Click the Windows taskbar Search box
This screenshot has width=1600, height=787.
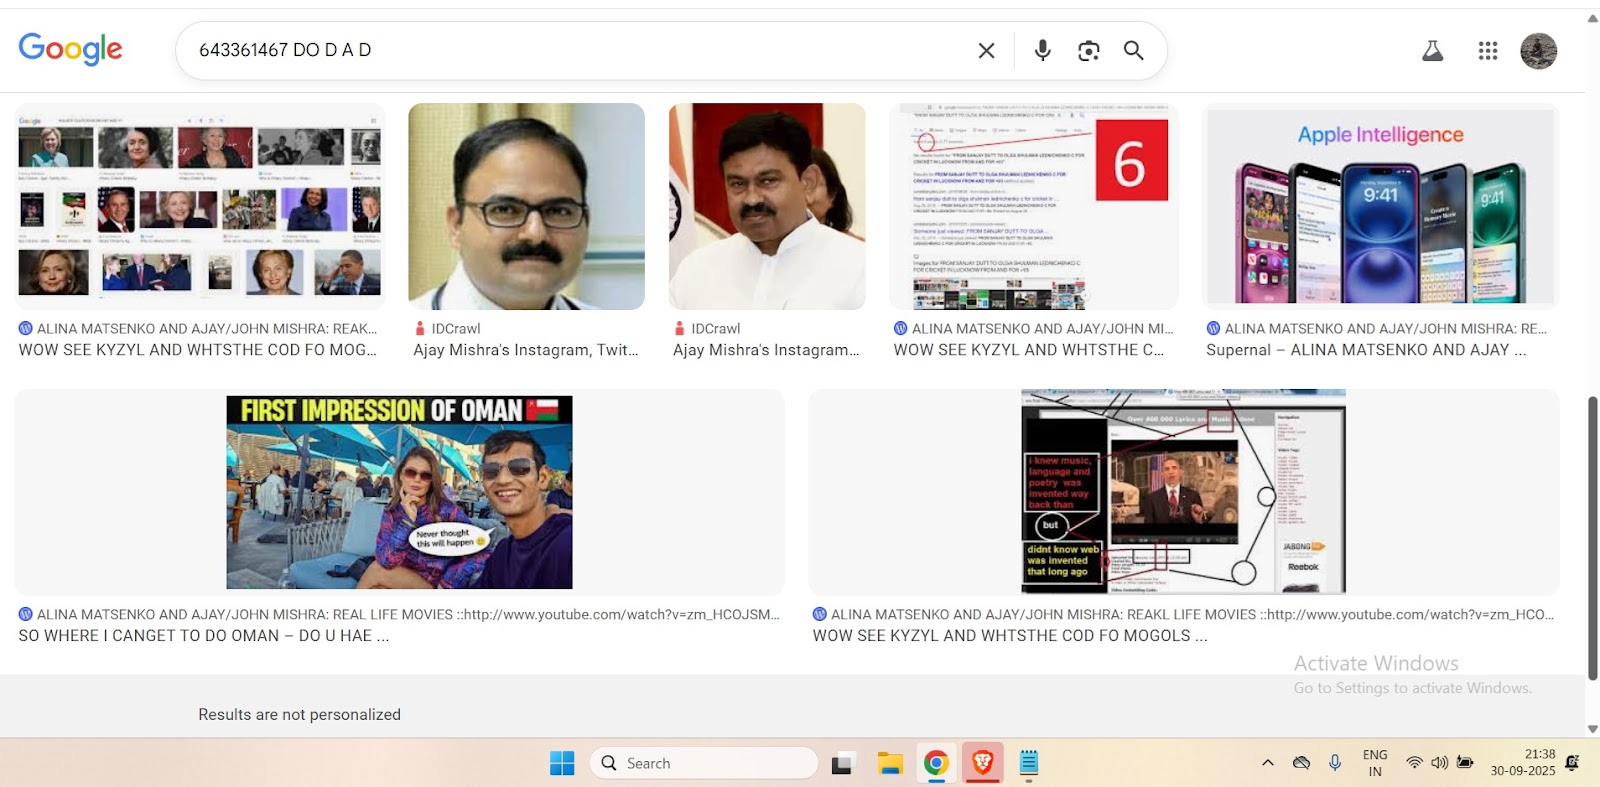click(704, 763)
